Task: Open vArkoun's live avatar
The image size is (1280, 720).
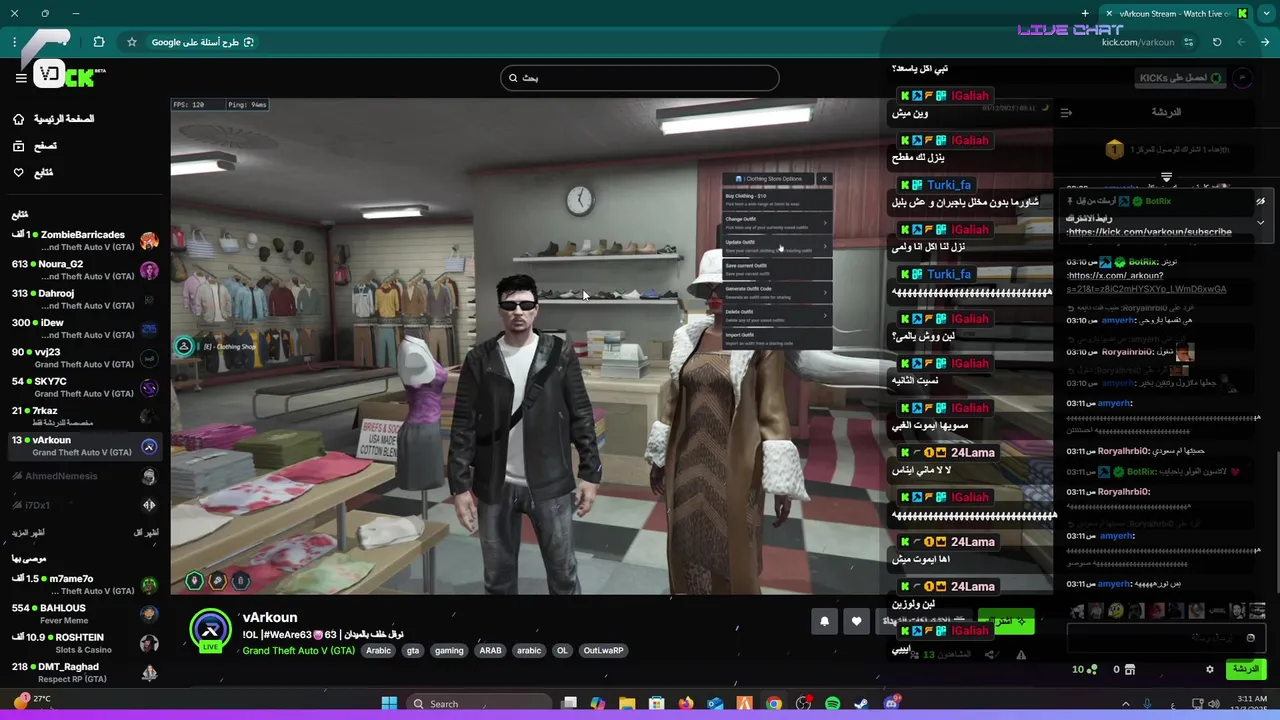Action: (x=210, y=629)
